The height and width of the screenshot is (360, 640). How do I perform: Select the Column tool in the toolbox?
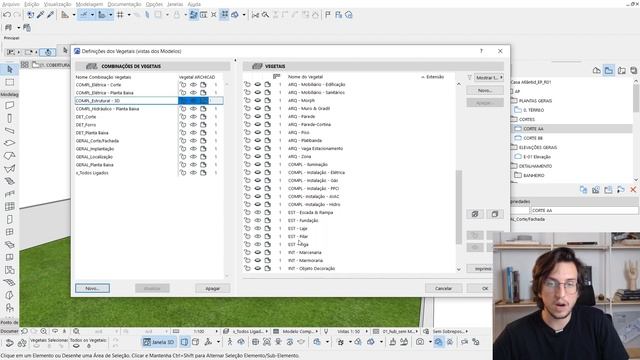[x=9, y=118]
